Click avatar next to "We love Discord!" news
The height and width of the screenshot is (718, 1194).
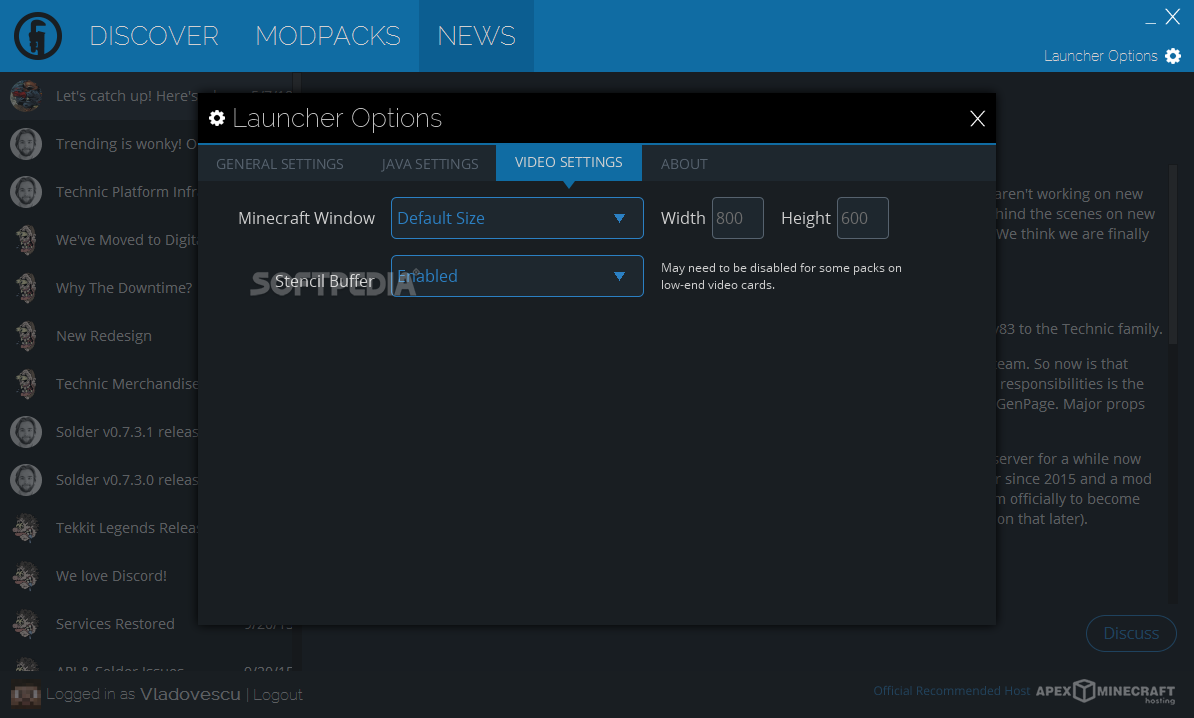(26, 576)
